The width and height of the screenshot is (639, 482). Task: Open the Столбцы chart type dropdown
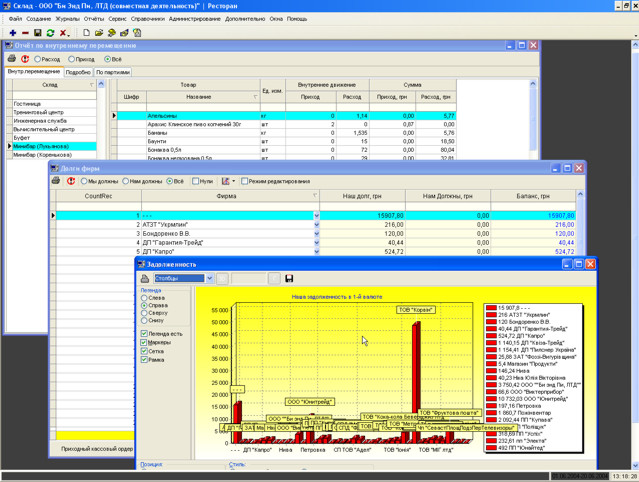point(209,278)
